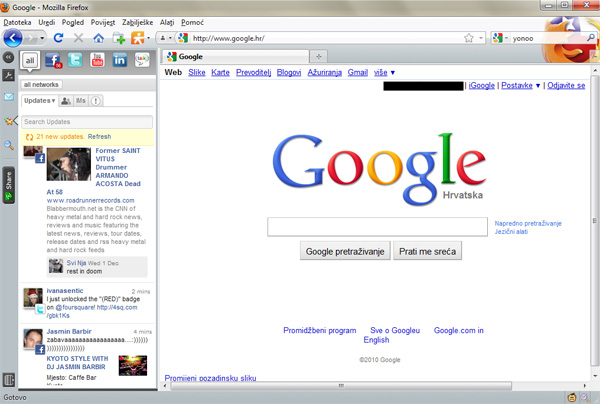The width and height of the screenshot is (600, 404).
Task: Expand the Updates dropdown
Action: (x=39, y=101)
